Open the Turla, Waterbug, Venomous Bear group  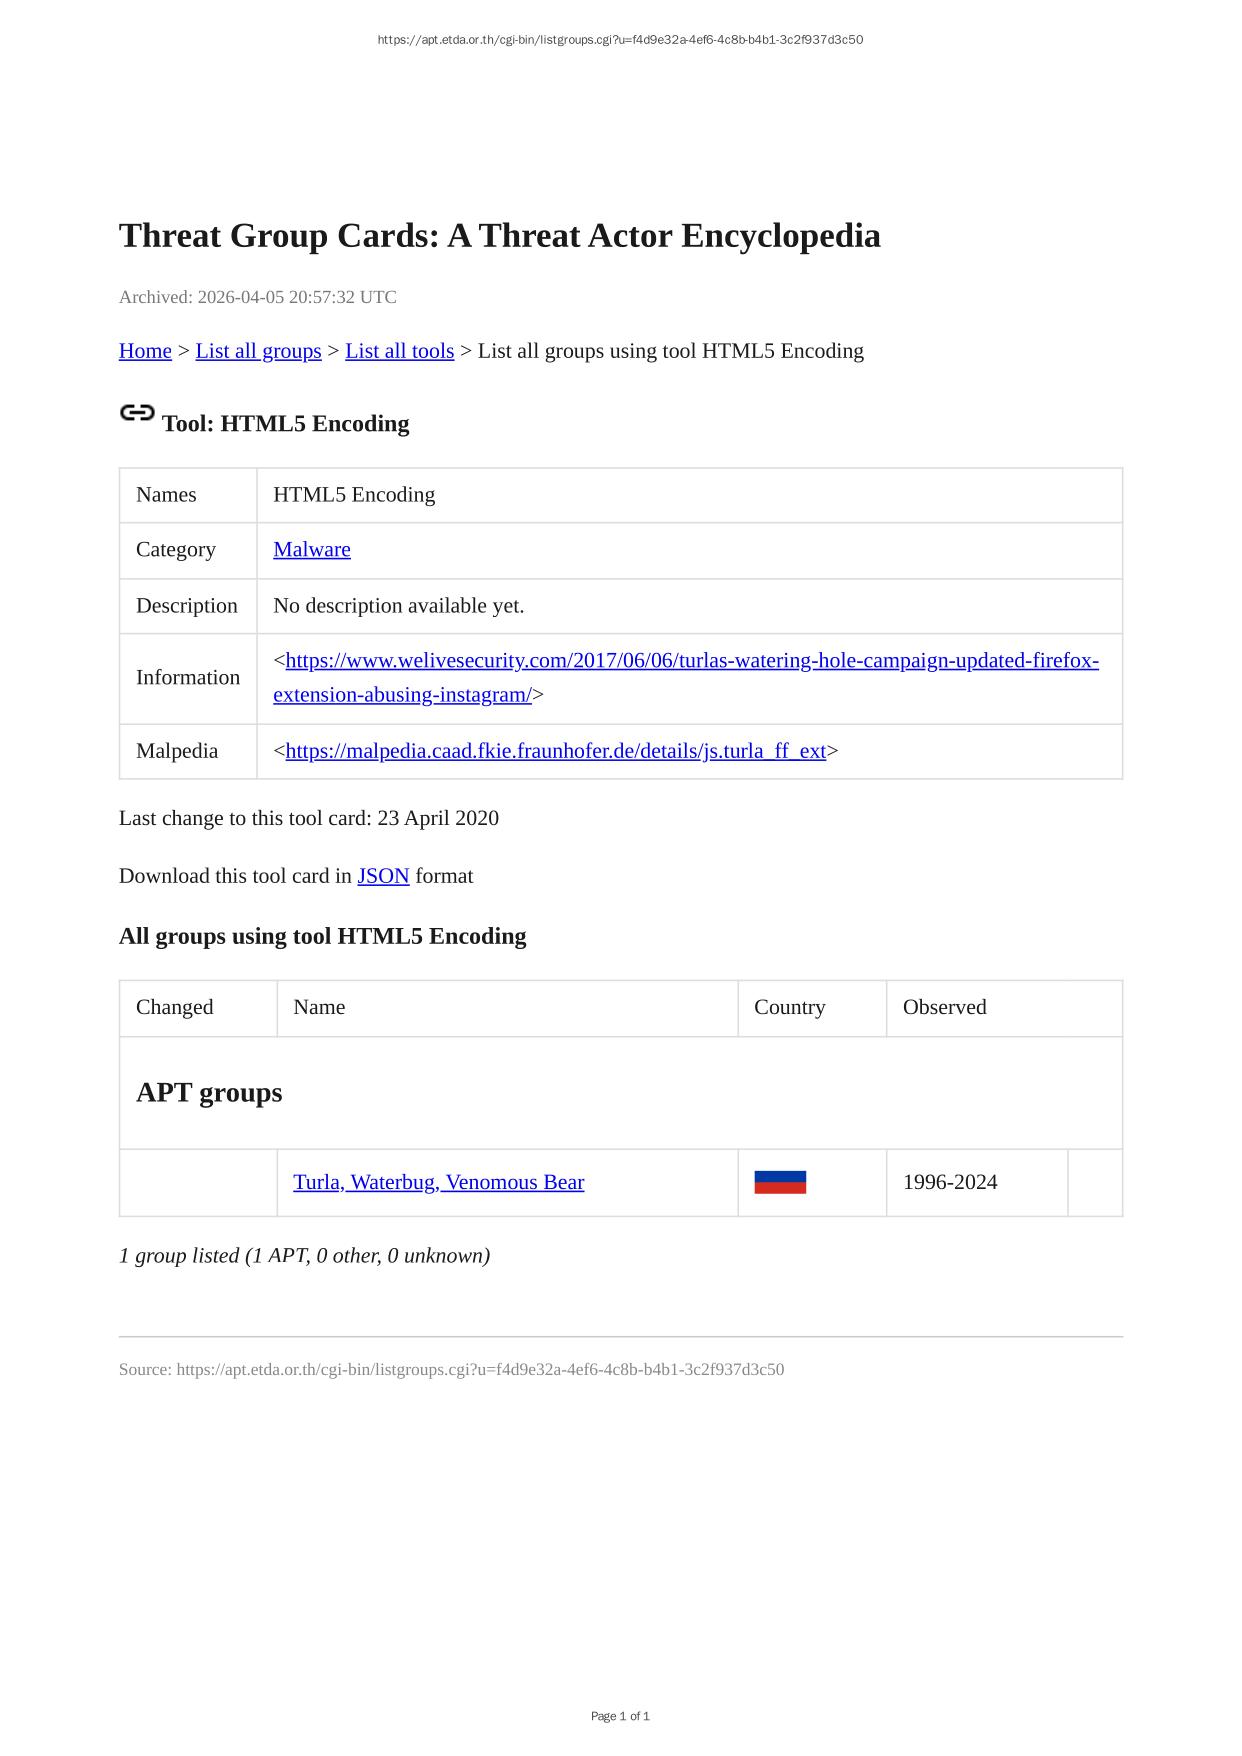(438, 1182)
